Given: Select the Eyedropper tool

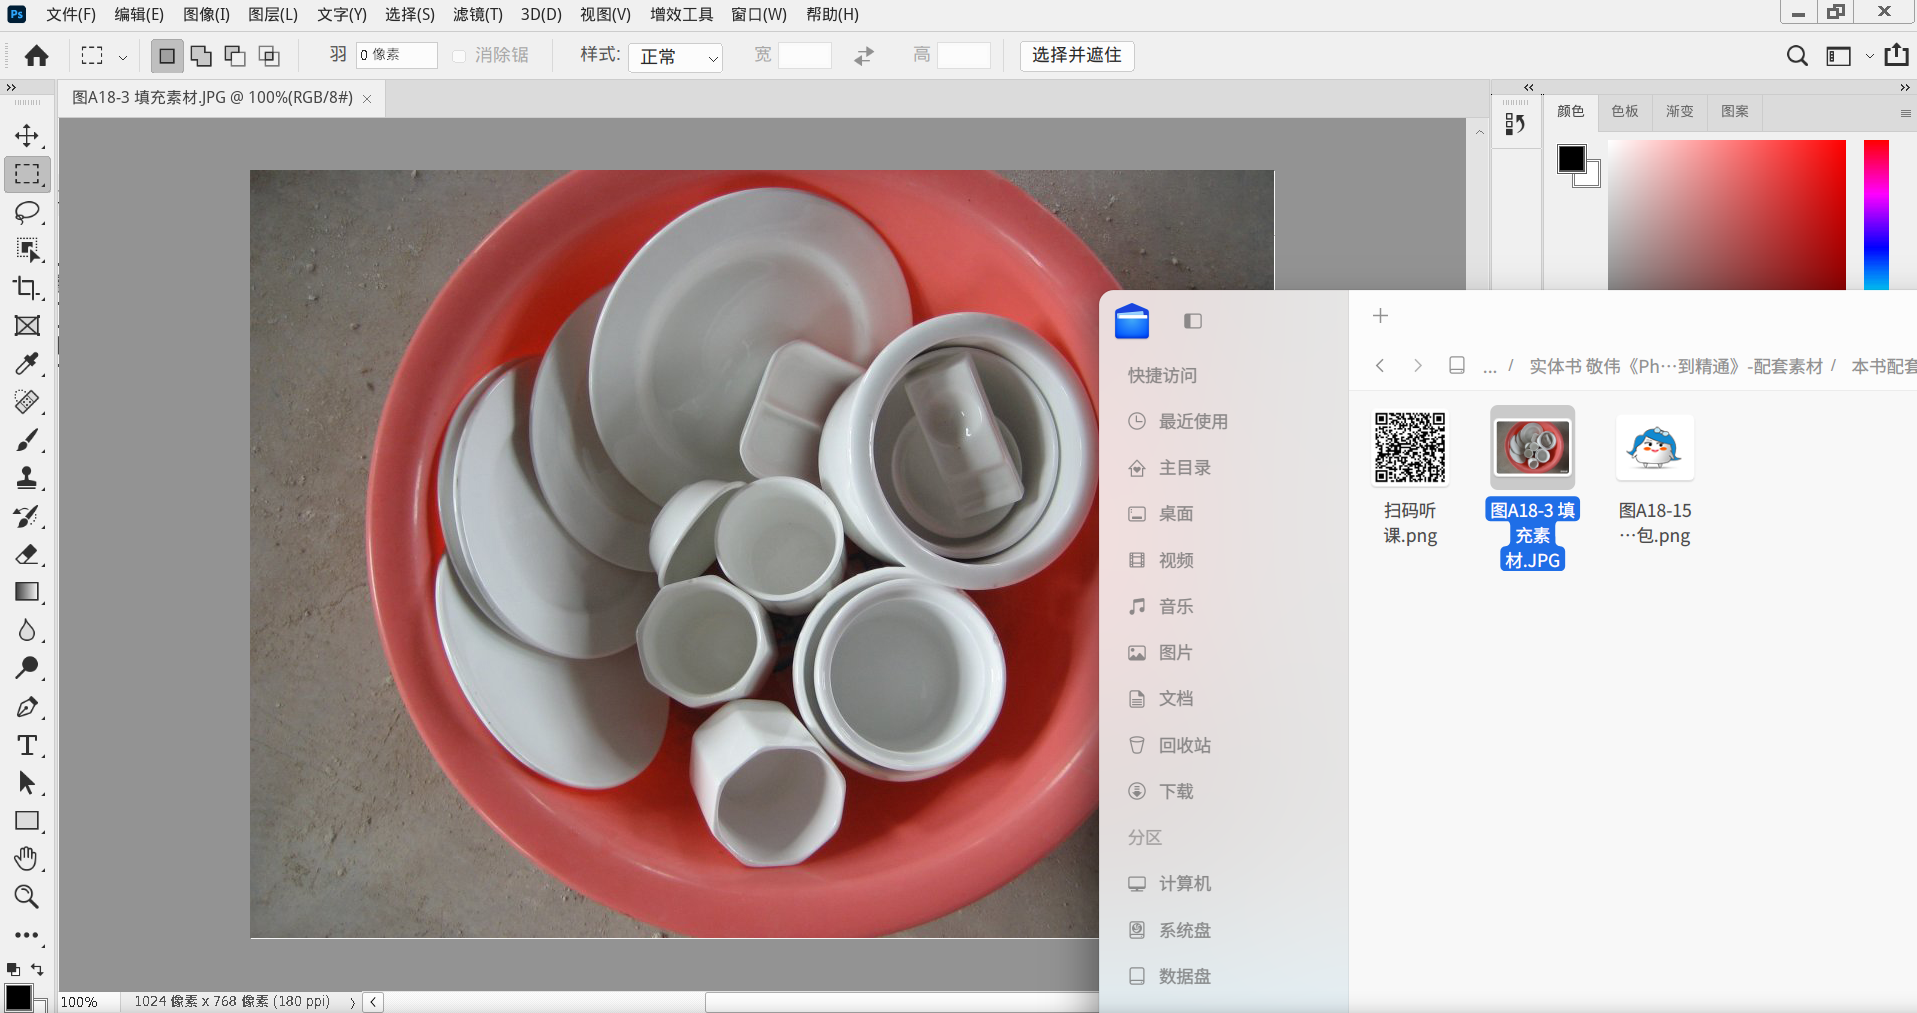Looking at the screenshot, I should (x=27, y=364).
